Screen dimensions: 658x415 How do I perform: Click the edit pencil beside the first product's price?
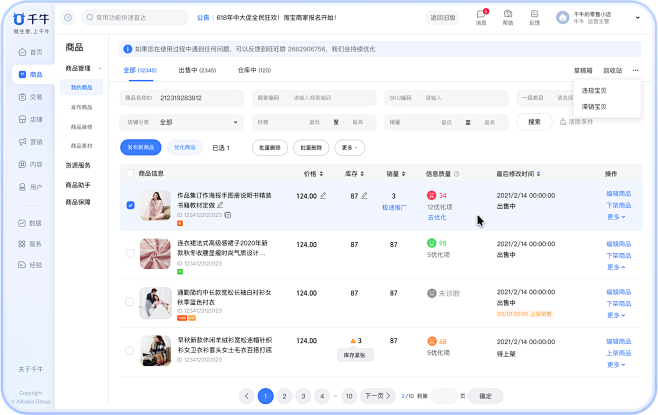coord(323,196)
